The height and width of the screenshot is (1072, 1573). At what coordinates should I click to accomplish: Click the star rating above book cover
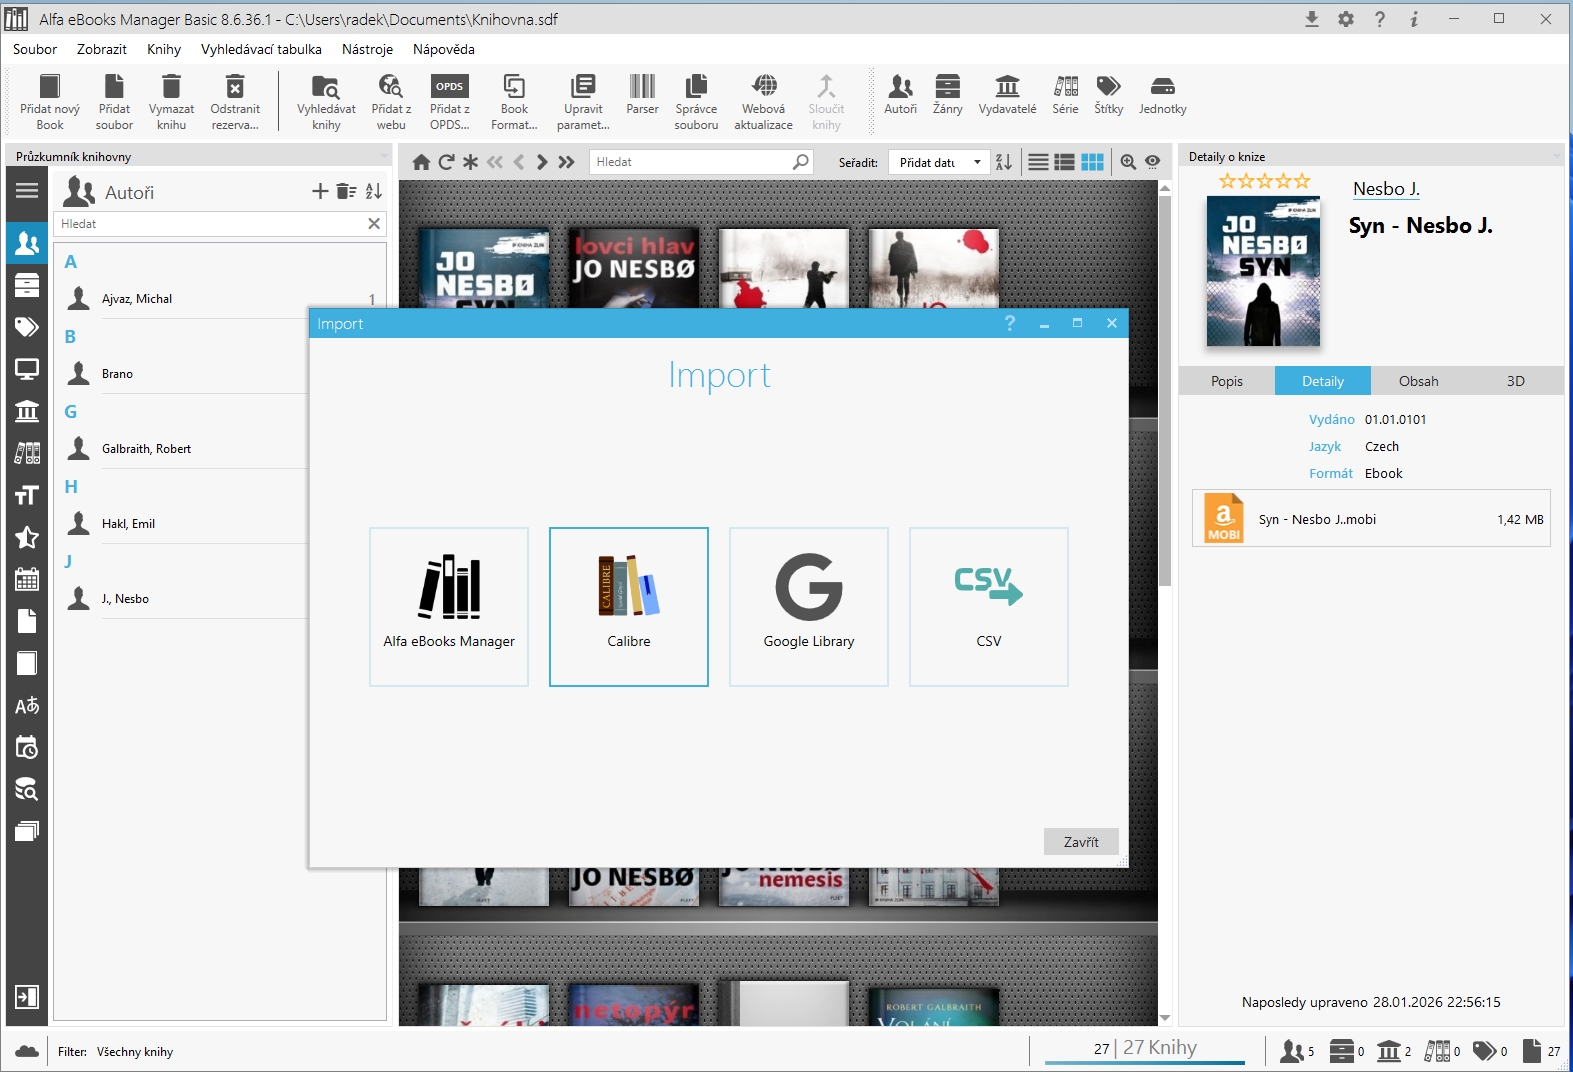click(1264, 181)
